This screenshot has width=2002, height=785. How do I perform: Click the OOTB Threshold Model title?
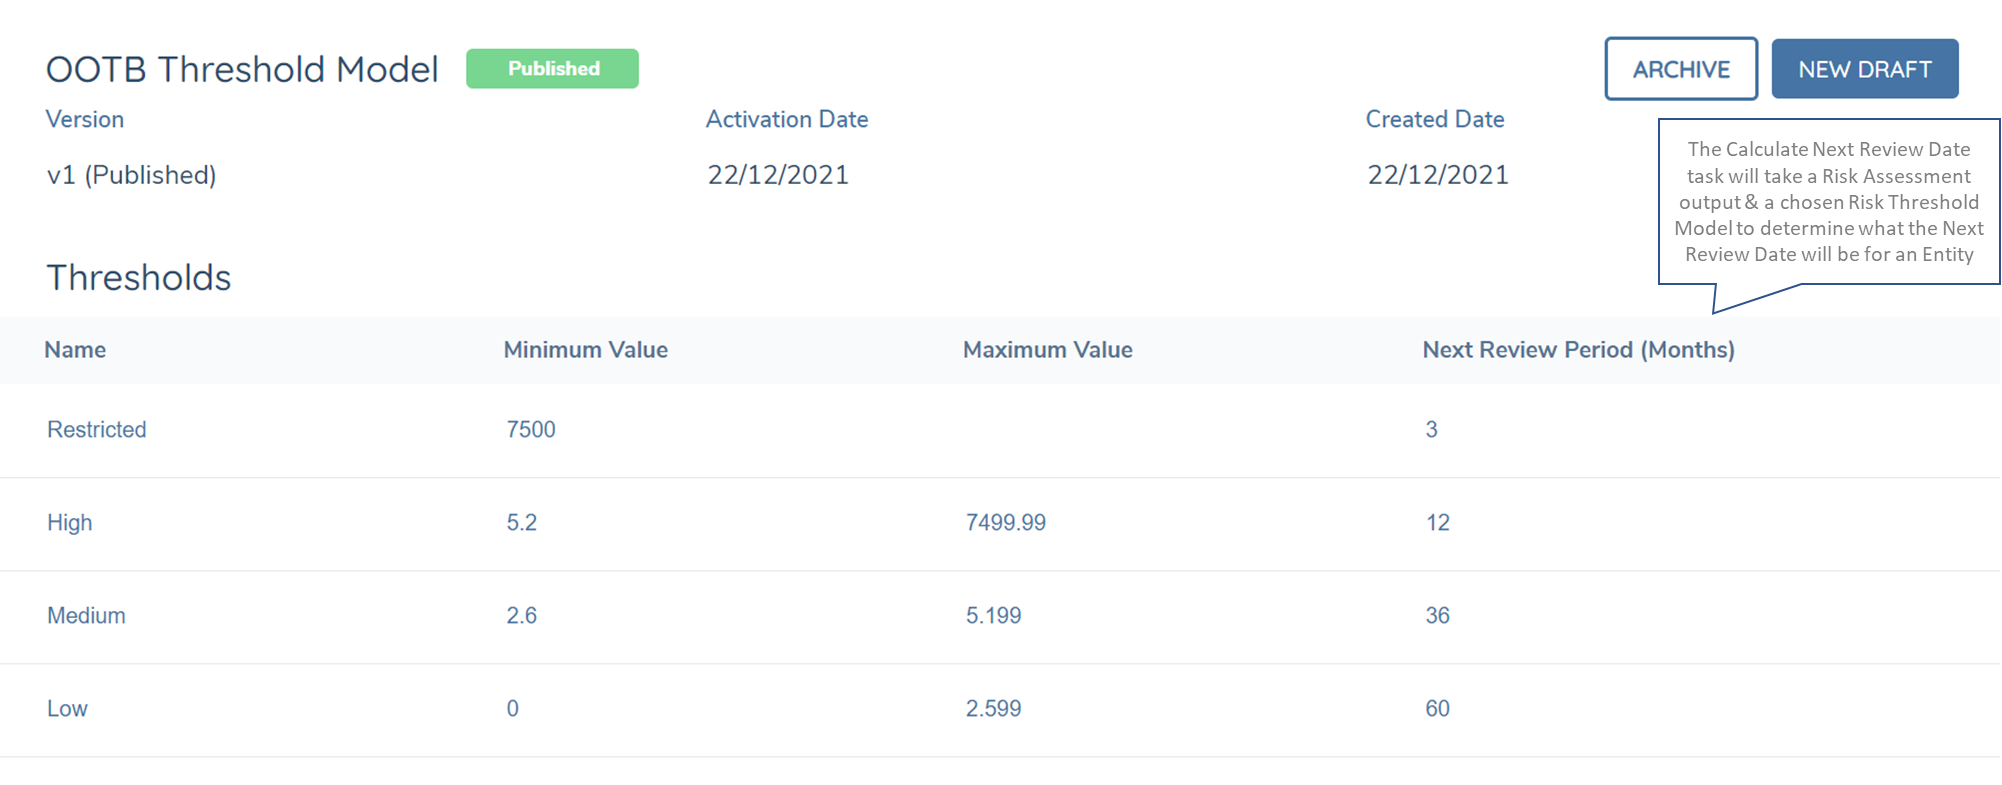[x=242, y=69]
